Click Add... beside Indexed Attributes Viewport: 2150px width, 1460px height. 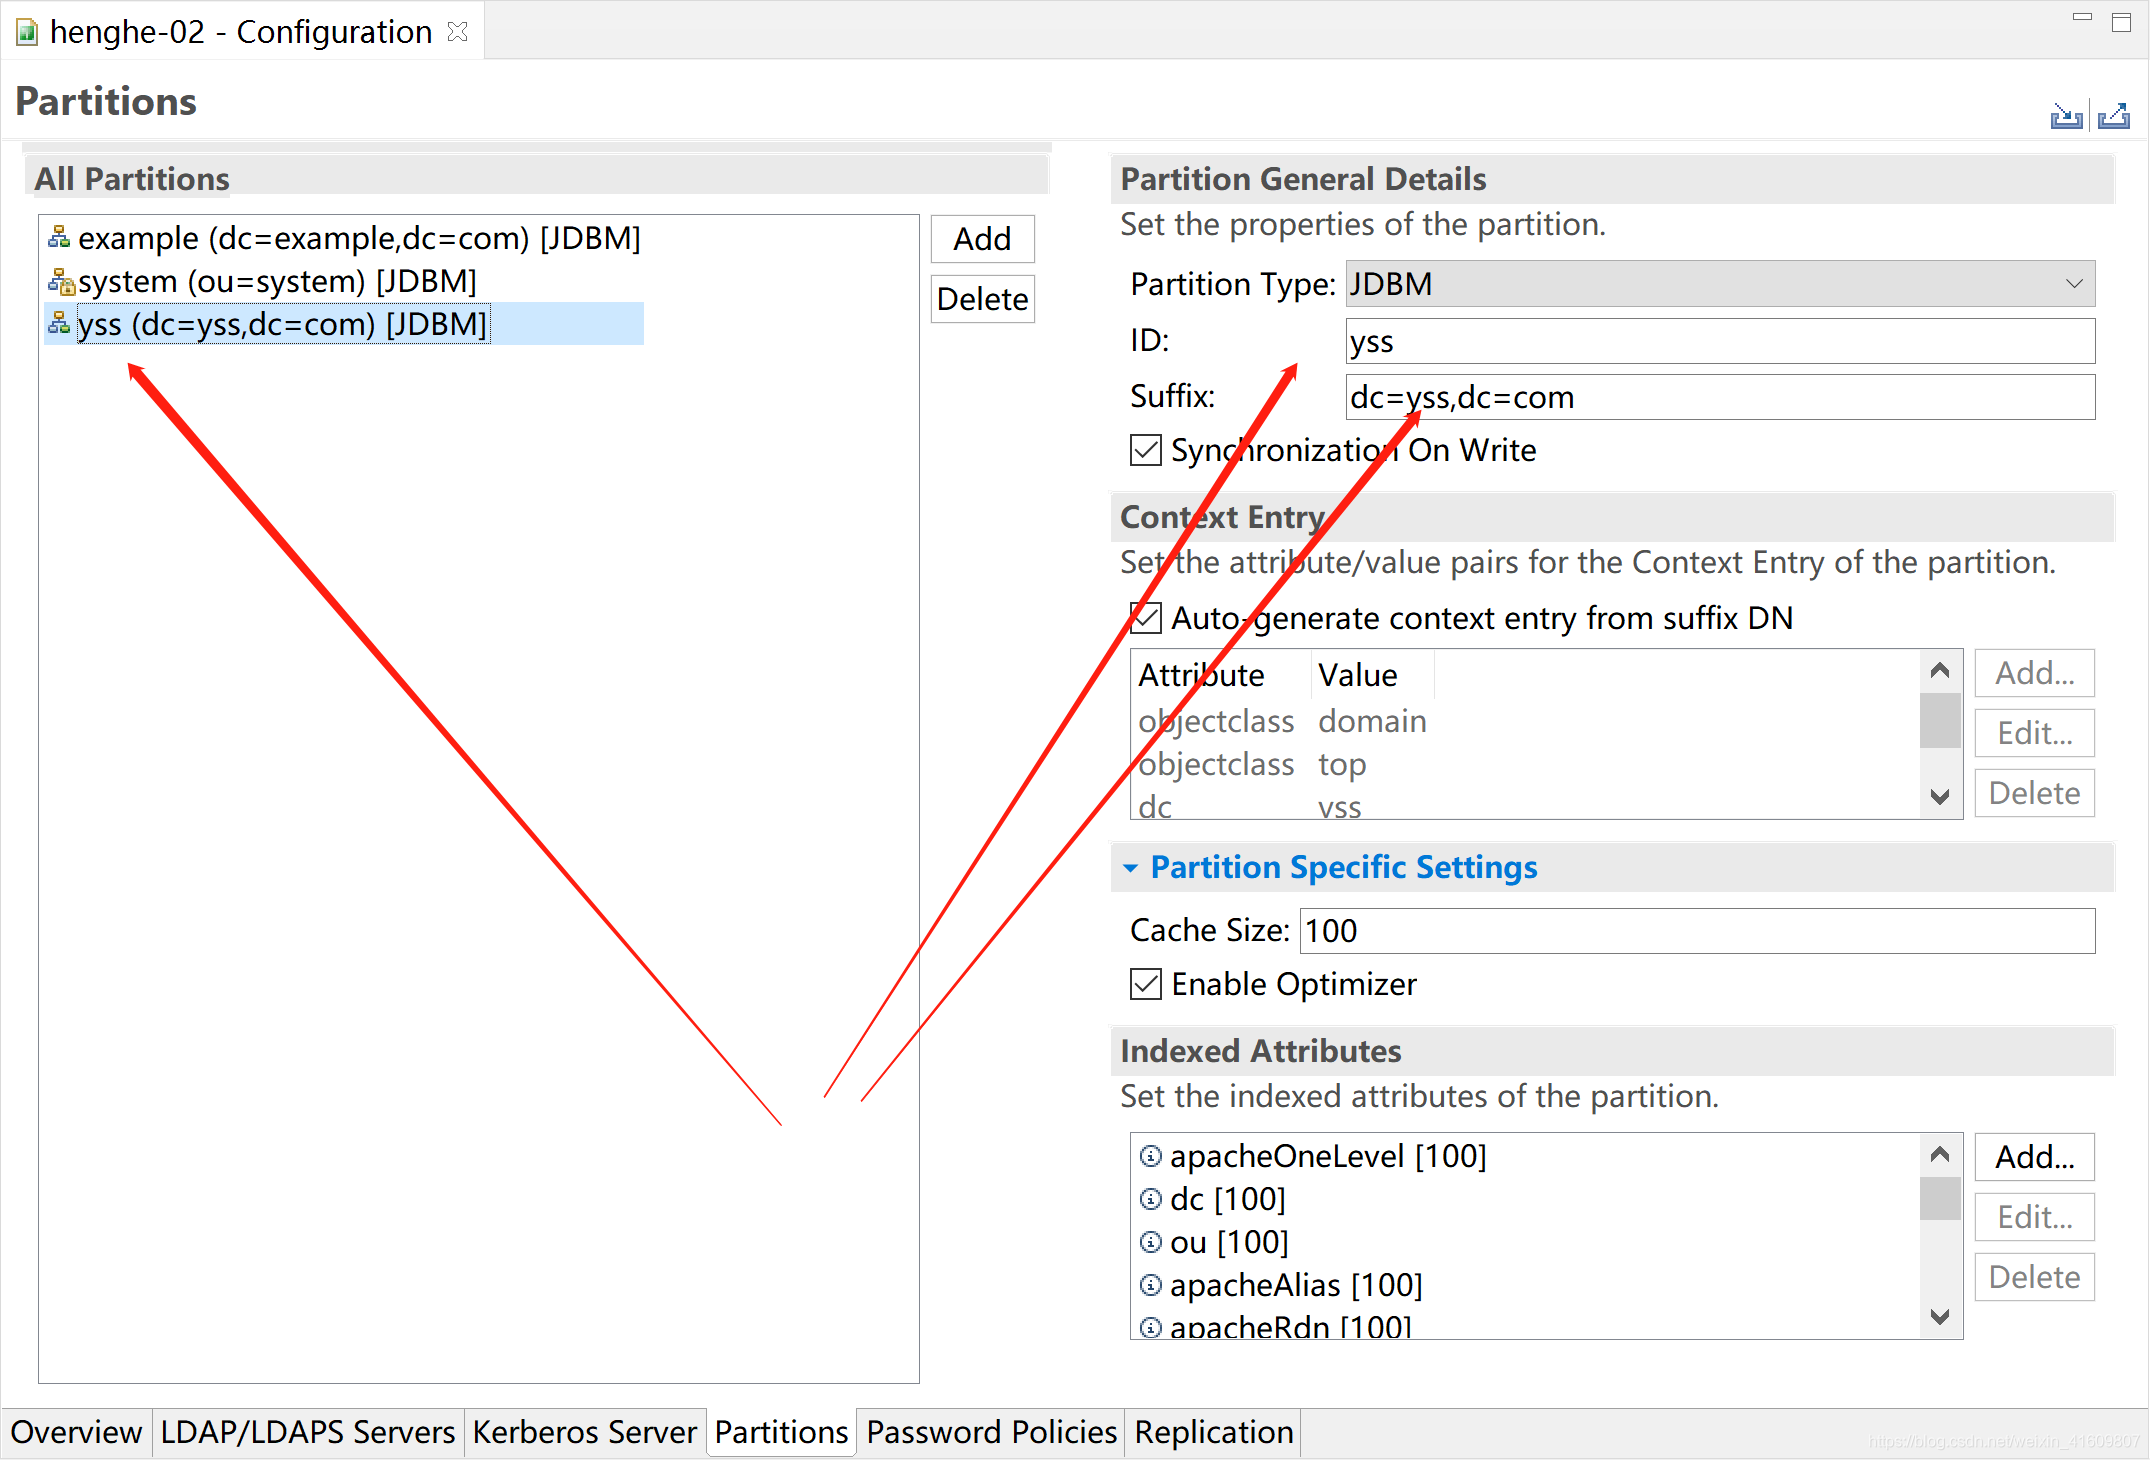coord(2034,1157)
